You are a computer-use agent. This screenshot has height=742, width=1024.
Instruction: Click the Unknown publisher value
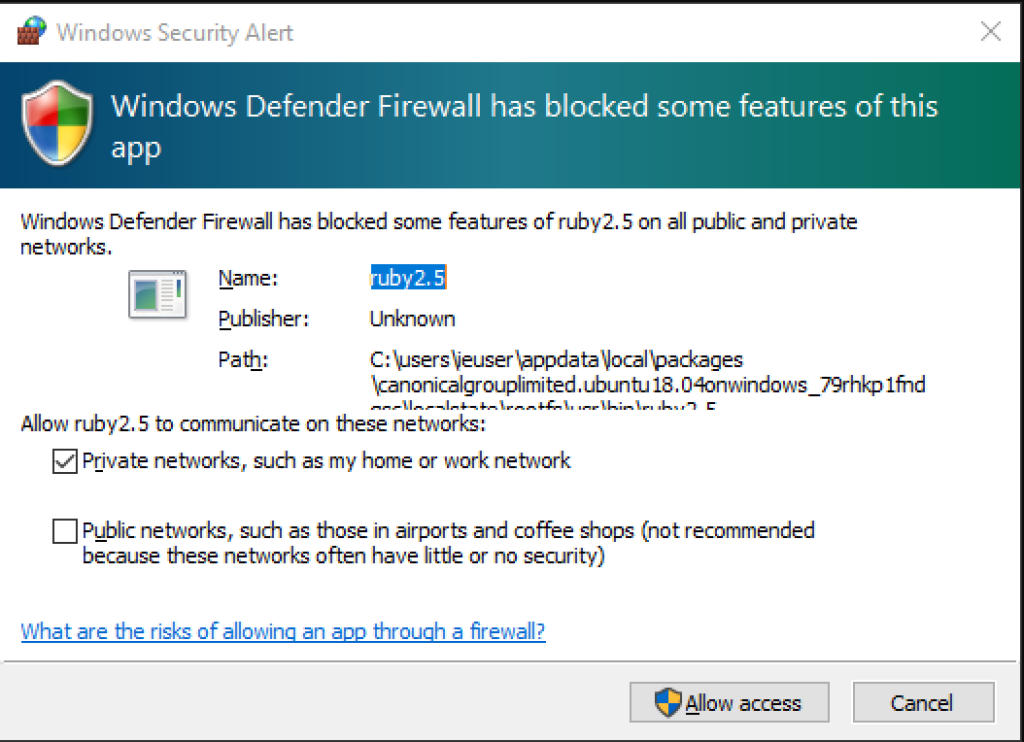413,319
